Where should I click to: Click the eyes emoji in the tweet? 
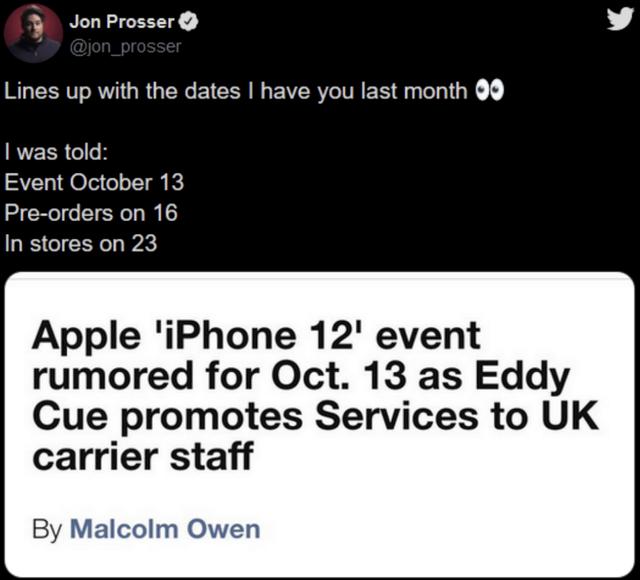point(489,90)
